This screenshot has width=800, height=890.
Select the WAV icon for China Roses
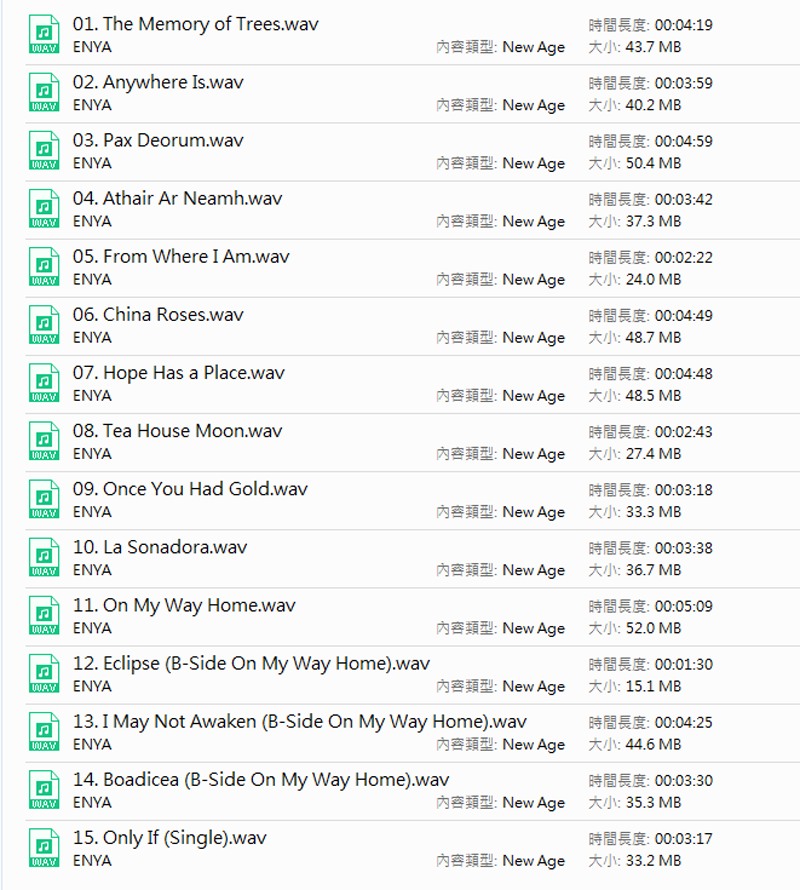(43, 325)
